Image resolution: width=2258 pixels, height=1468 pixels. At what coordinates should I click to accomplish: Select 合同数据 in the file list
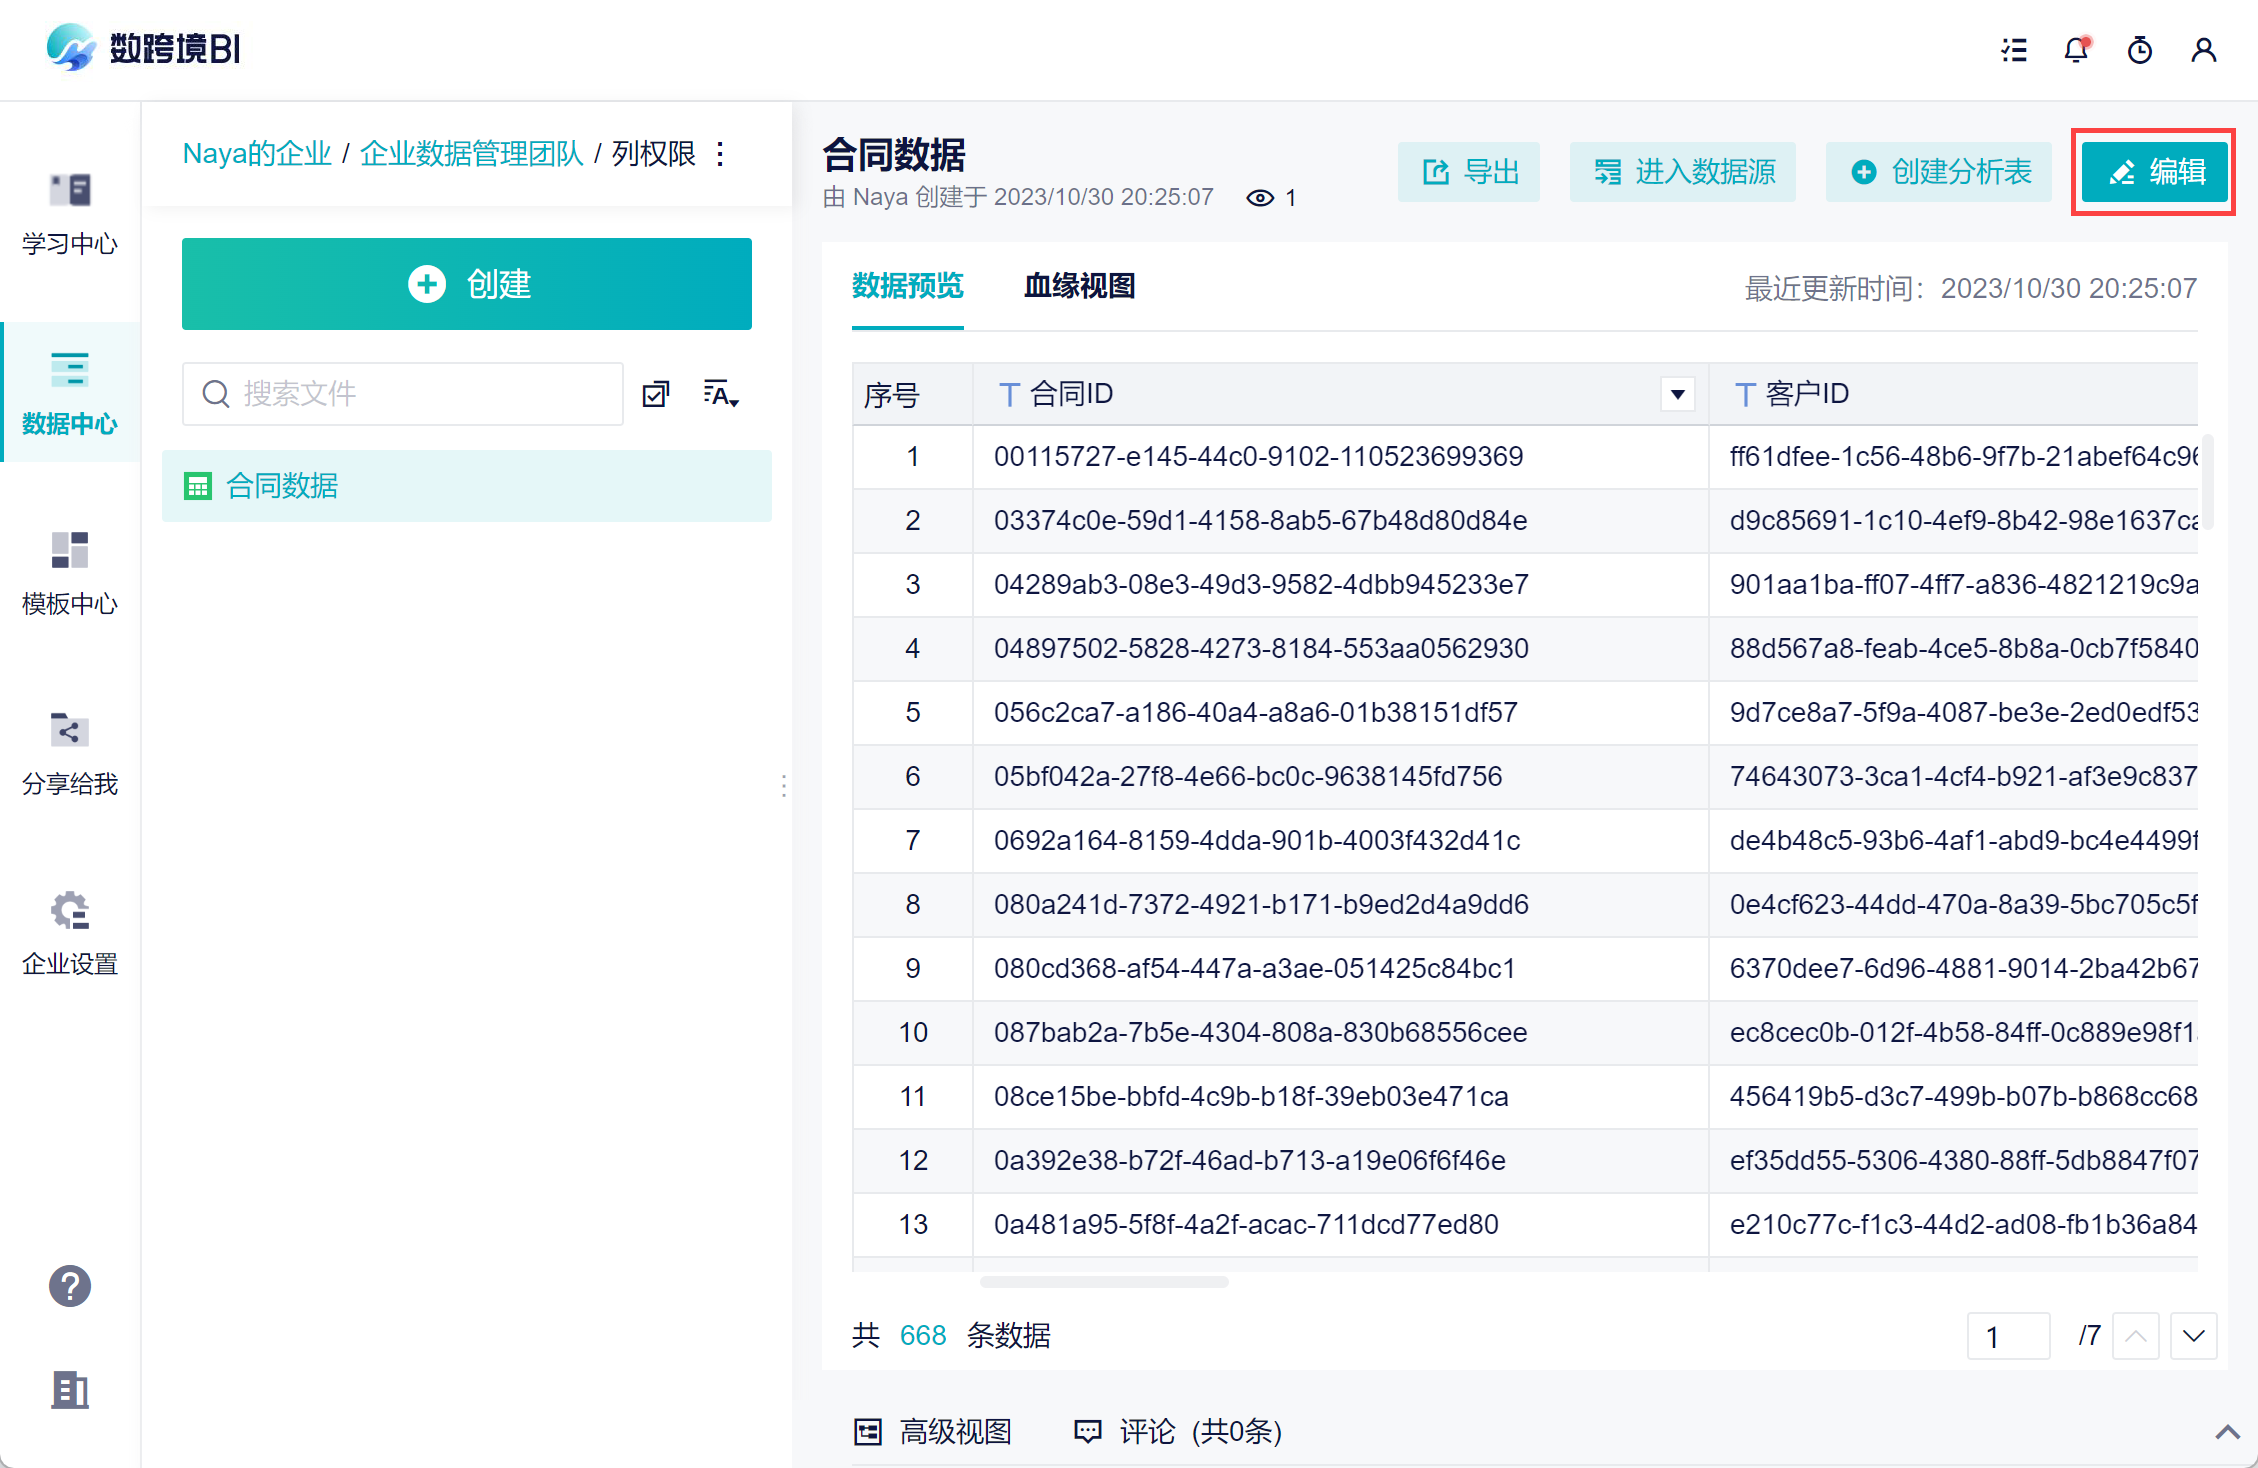[x=467, y=486]
